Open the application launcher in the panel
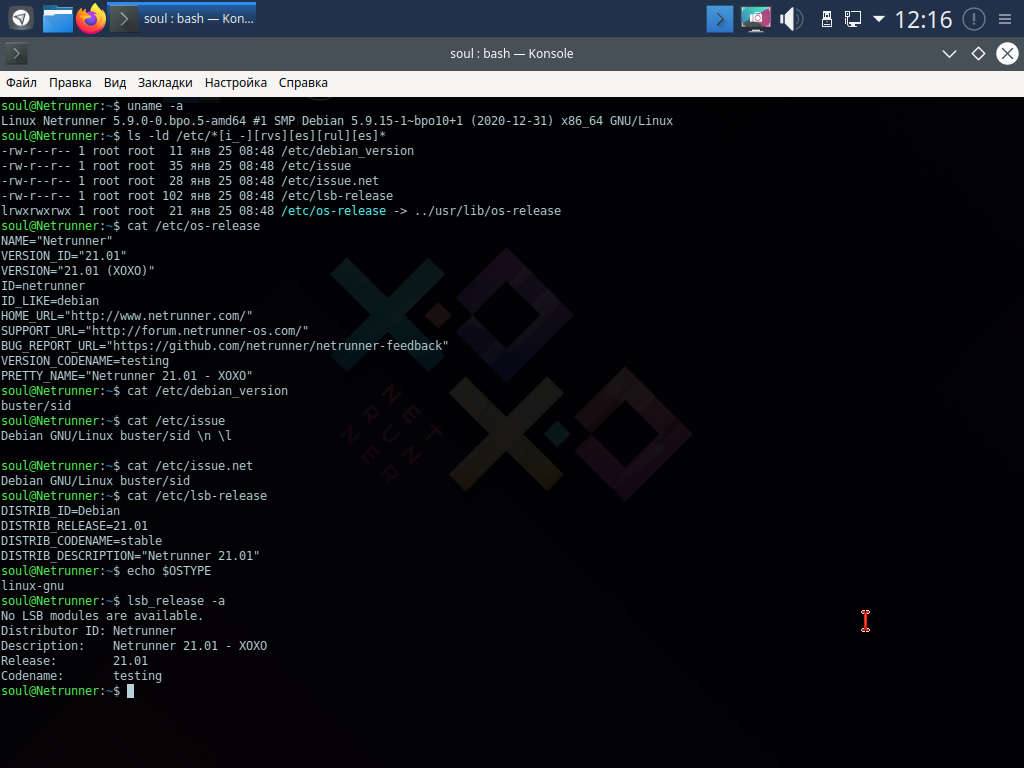1024x768 pixels. (21, 18)
